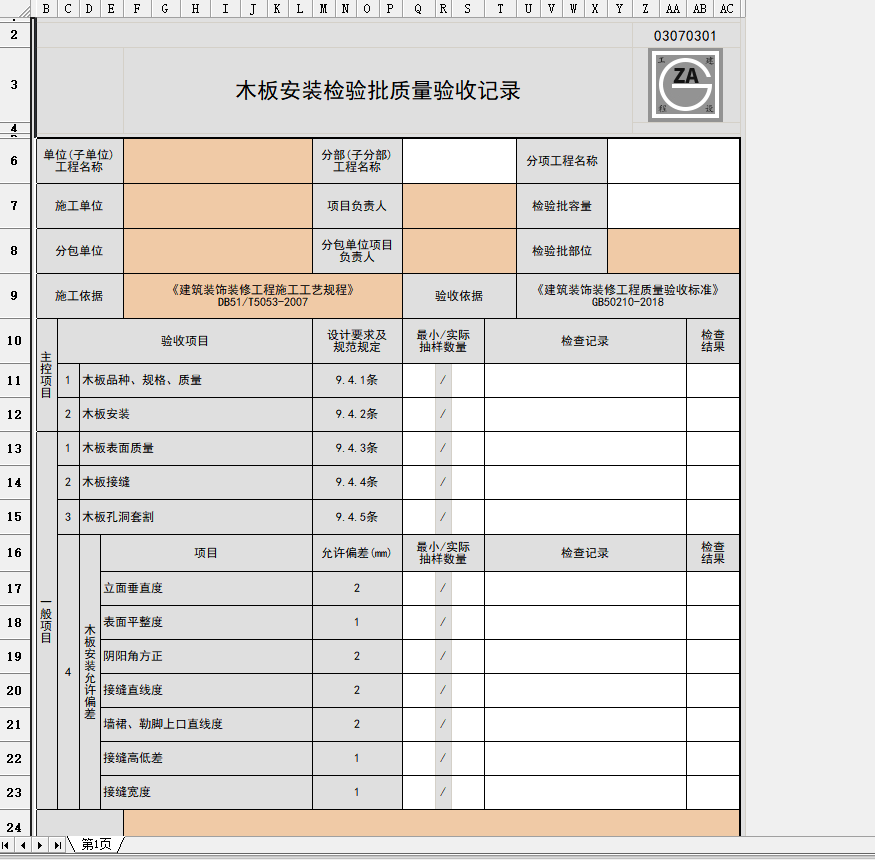Click the 项目负责人 orange input cell
Screen dimensions: 875x860
[x=459, y=206]
